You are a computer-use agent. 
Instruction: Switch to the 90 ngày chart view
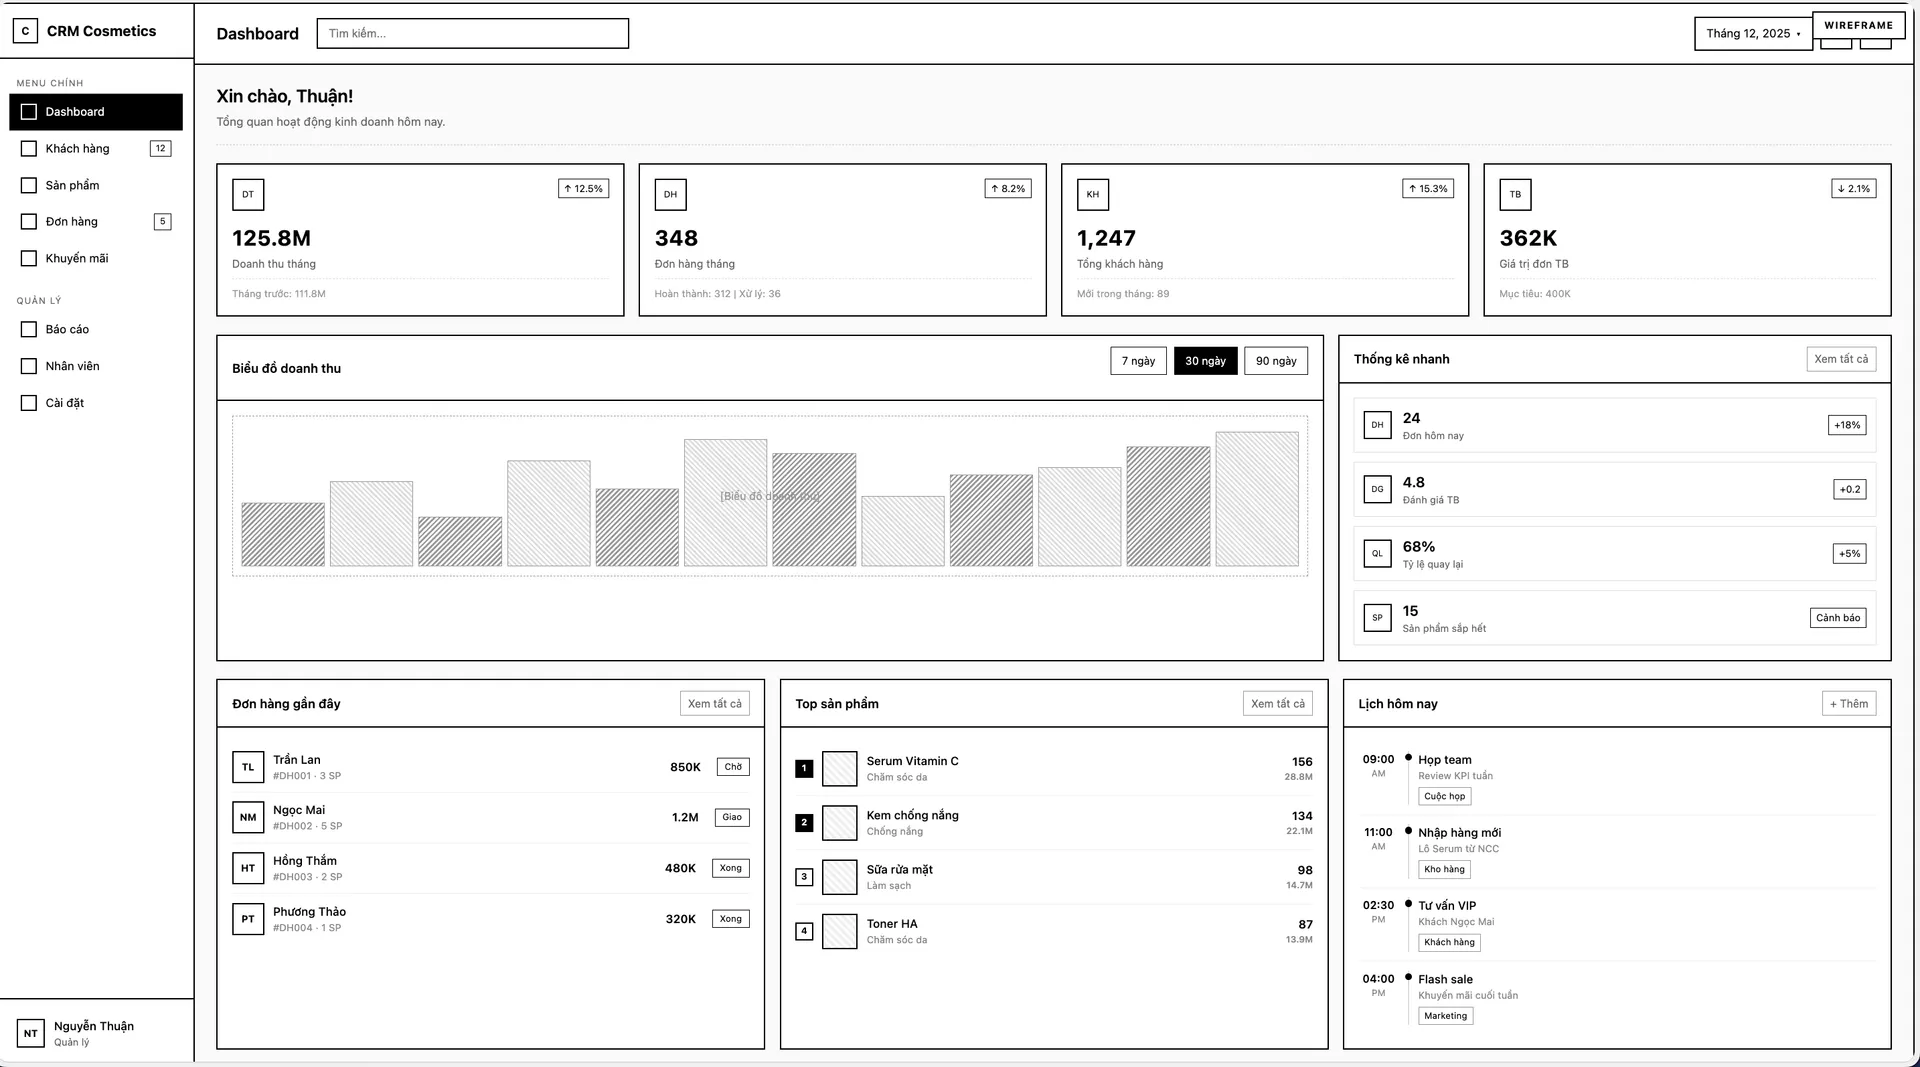(1276, 360)
